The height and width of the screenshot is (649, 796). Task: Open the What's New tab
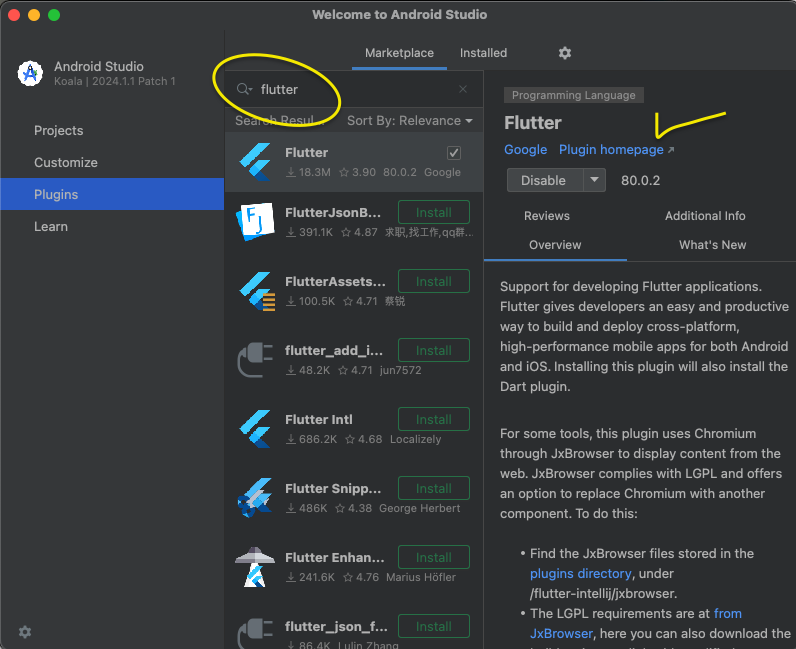[712, 245]
